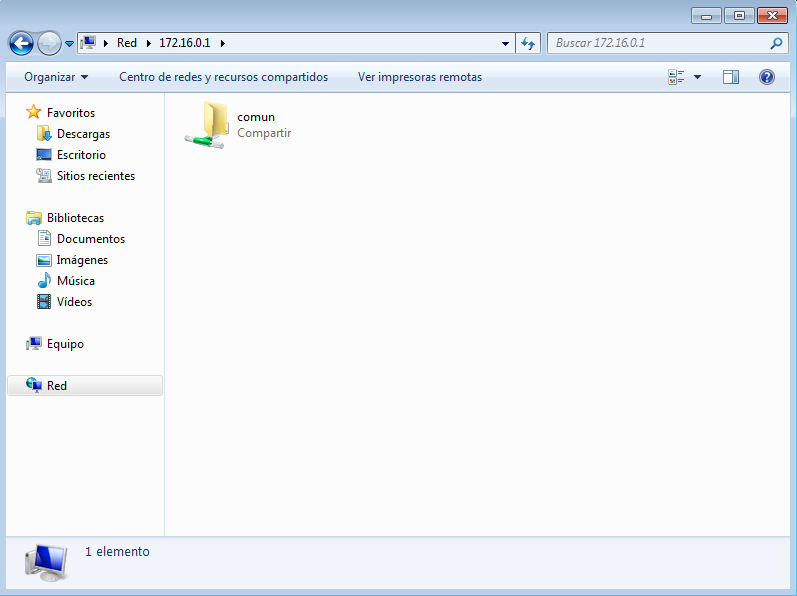Click the magnifier search icon
Viewport: 797px width, 596px height.
click(x=776, y=43)
